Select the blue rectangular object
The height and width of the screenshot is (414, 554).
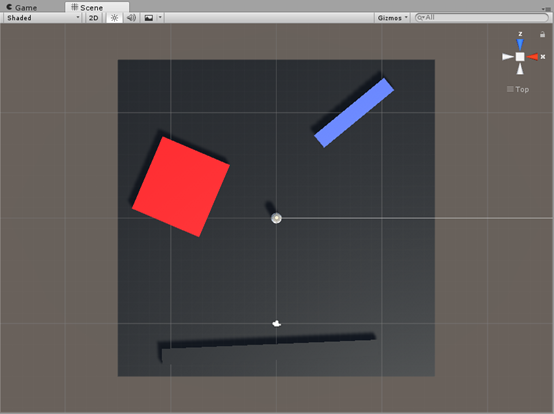tap(354, 113)
